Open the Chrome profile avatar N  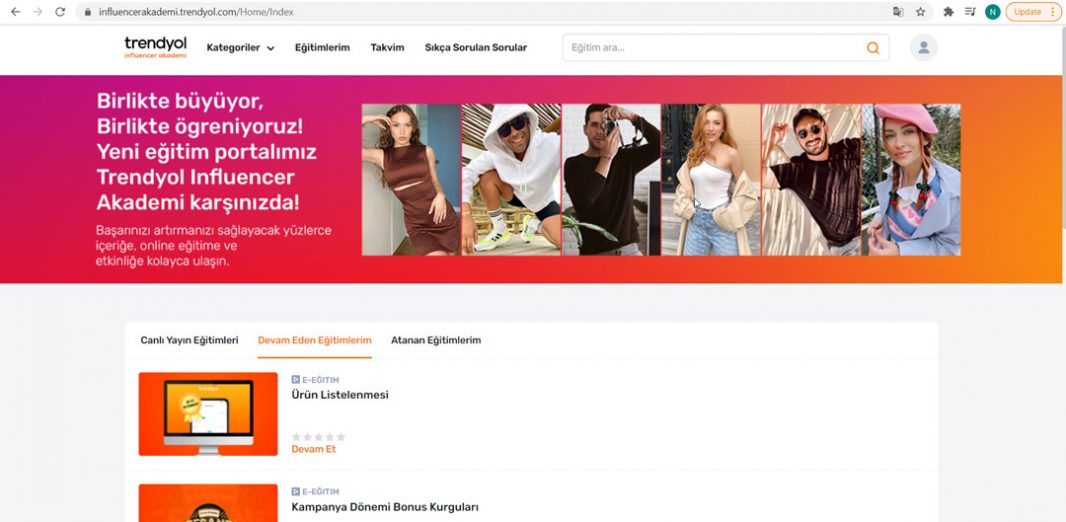pos(993,12)
